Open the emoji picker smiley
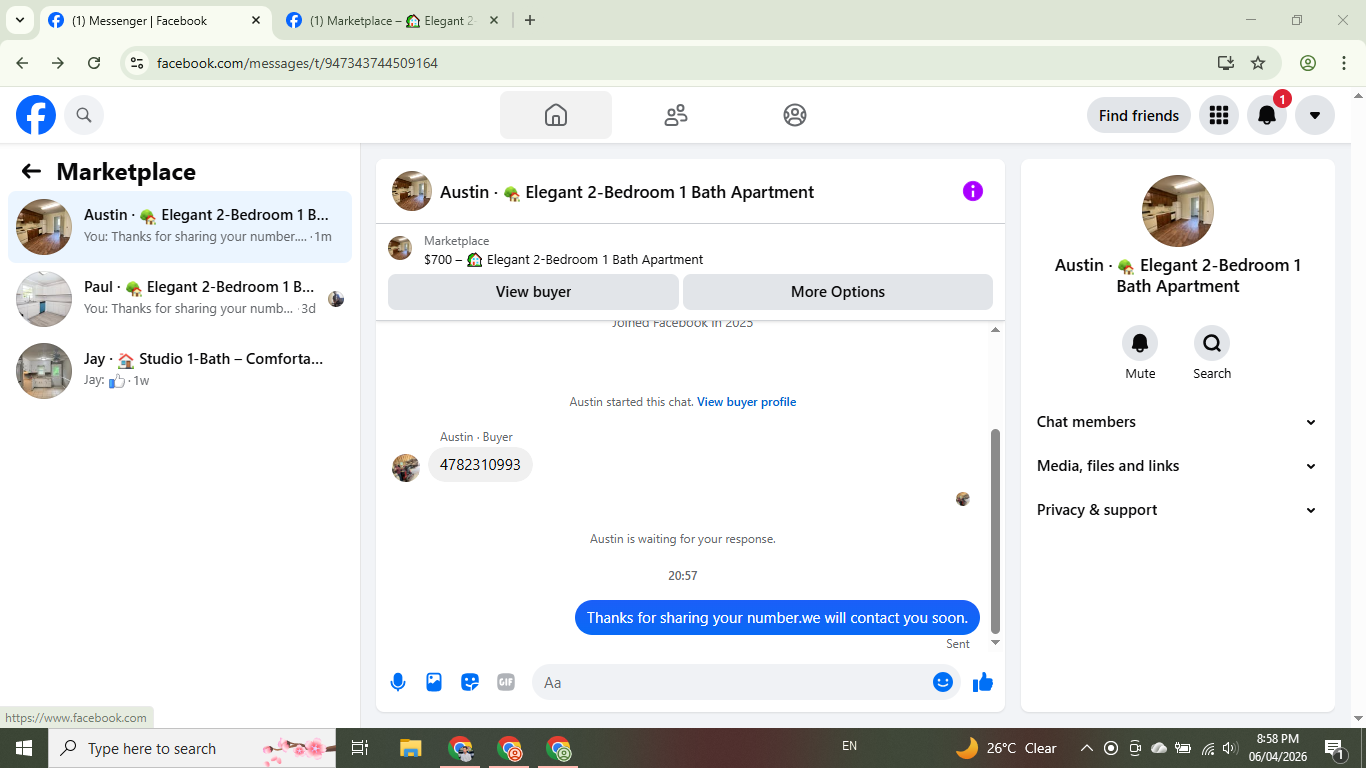 tap(943, 682)
